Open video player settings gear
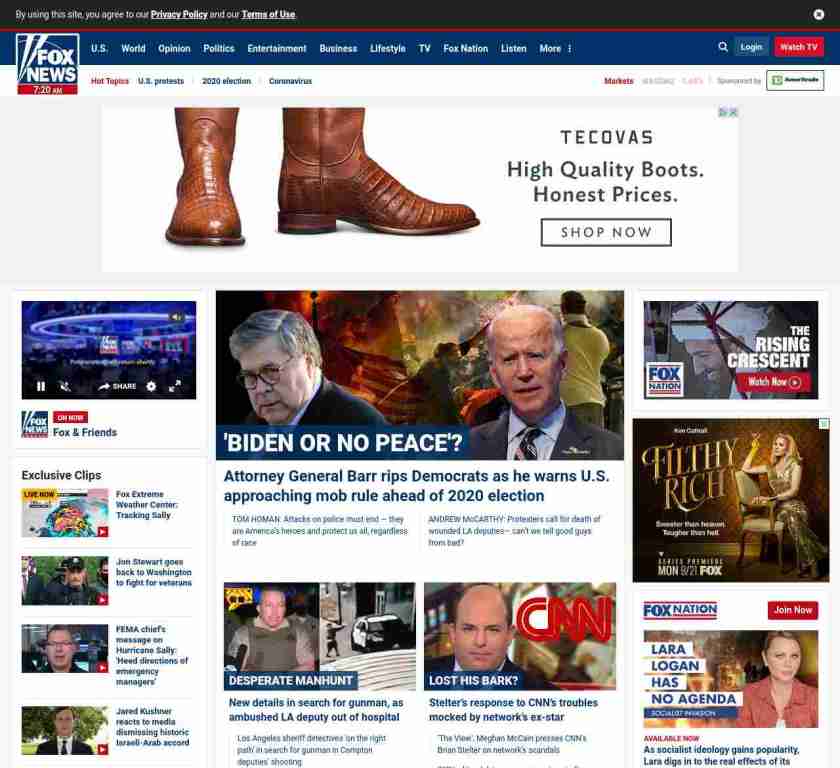This screenshot has width=840, height=768. (151, 386)
